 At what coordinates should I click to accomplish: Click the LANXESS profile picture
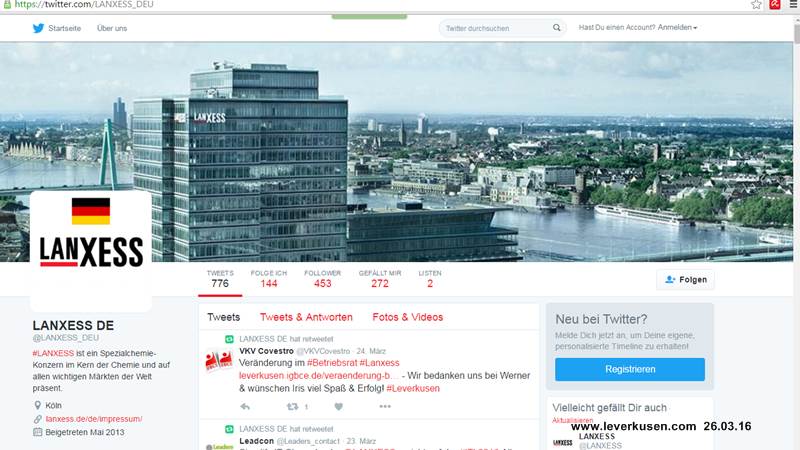click(x=91, y=250)
